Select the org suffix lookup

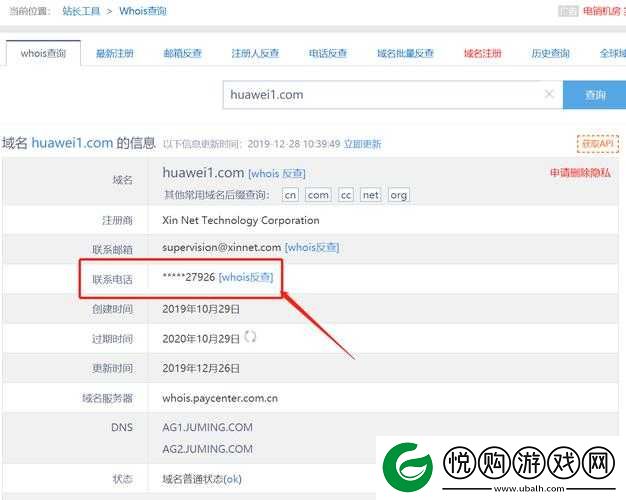coord(398,195)
